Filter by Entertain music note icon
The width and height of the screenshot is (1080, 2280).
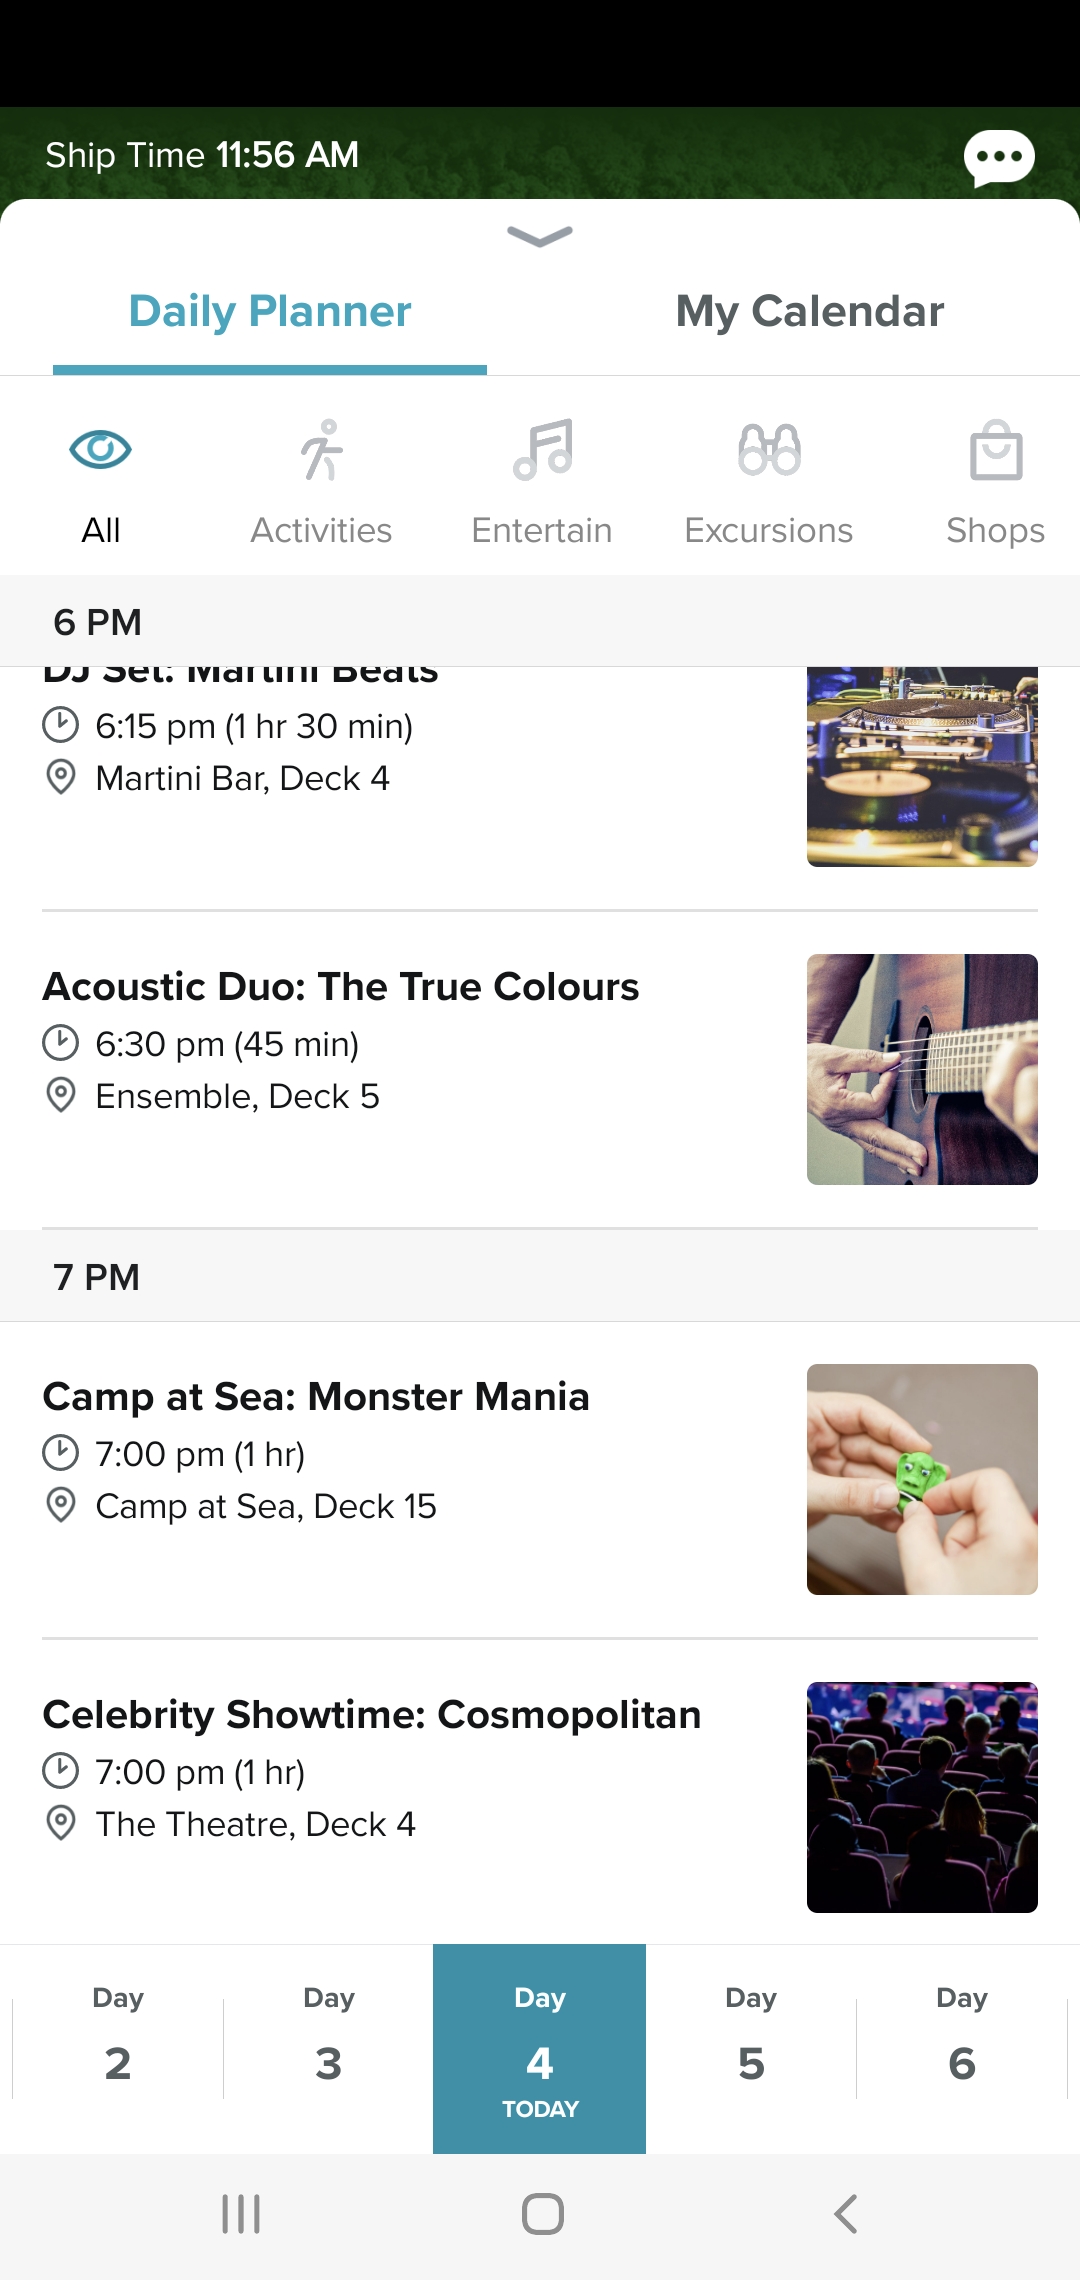coord(542,451)
